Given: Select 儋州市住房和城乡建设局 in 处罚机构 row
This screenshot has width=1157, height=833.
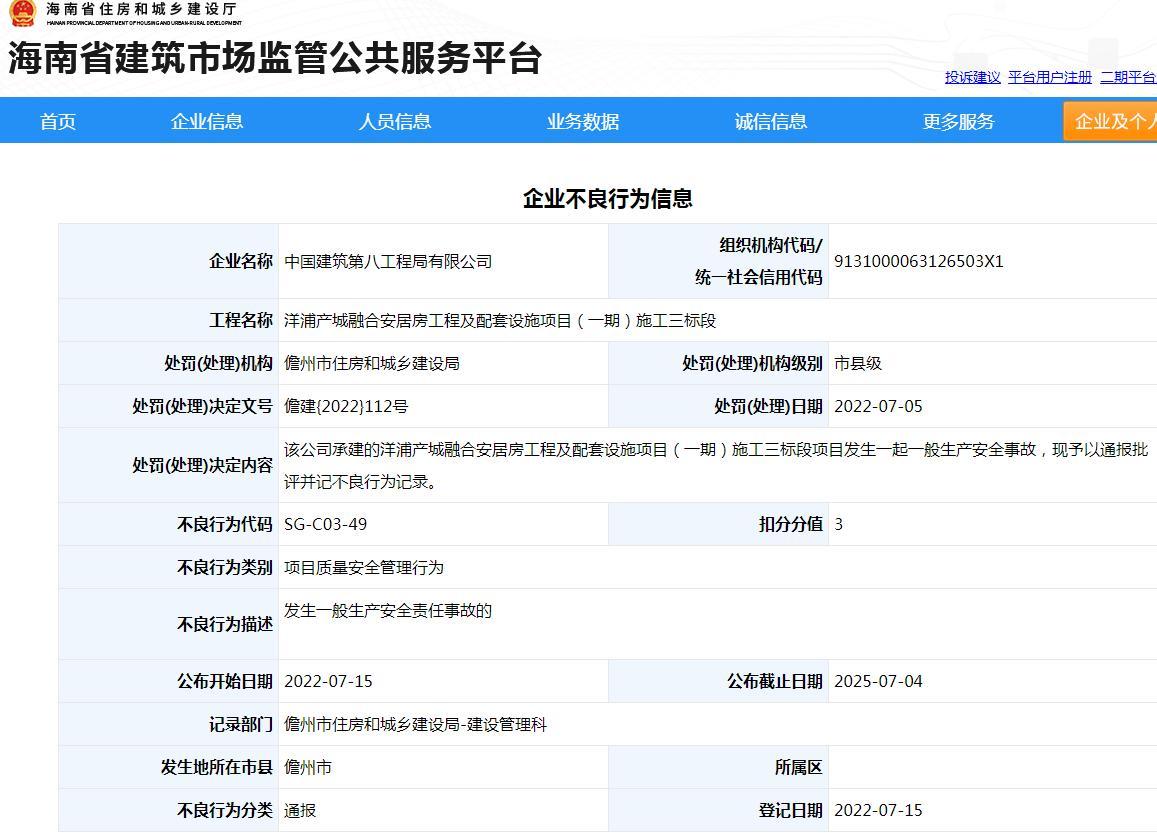Looking at the screenshot, I should pos(372,363).
